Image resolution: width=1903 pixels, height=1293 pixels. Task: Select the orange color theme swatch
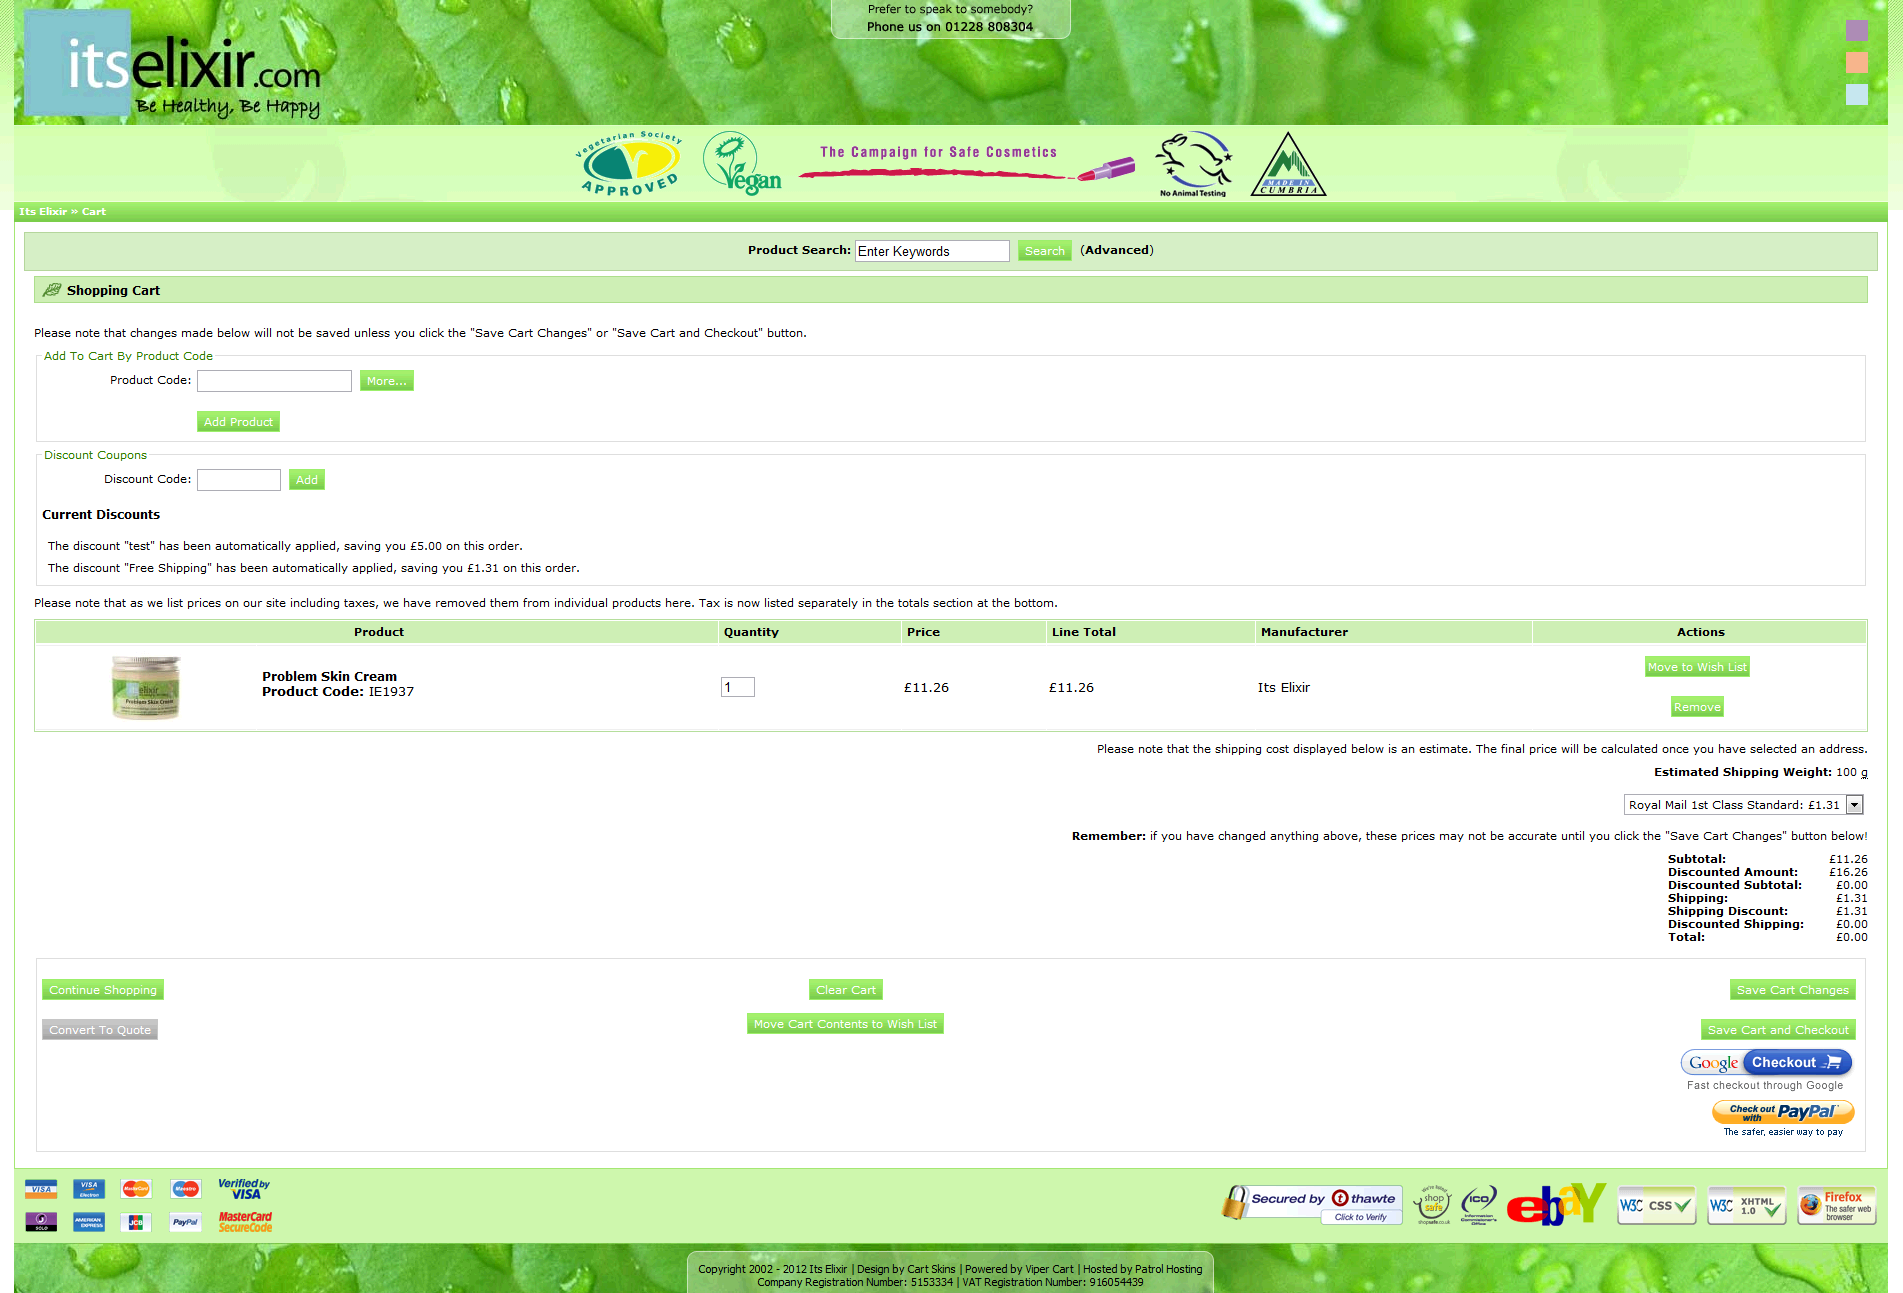pos(1856,63)
